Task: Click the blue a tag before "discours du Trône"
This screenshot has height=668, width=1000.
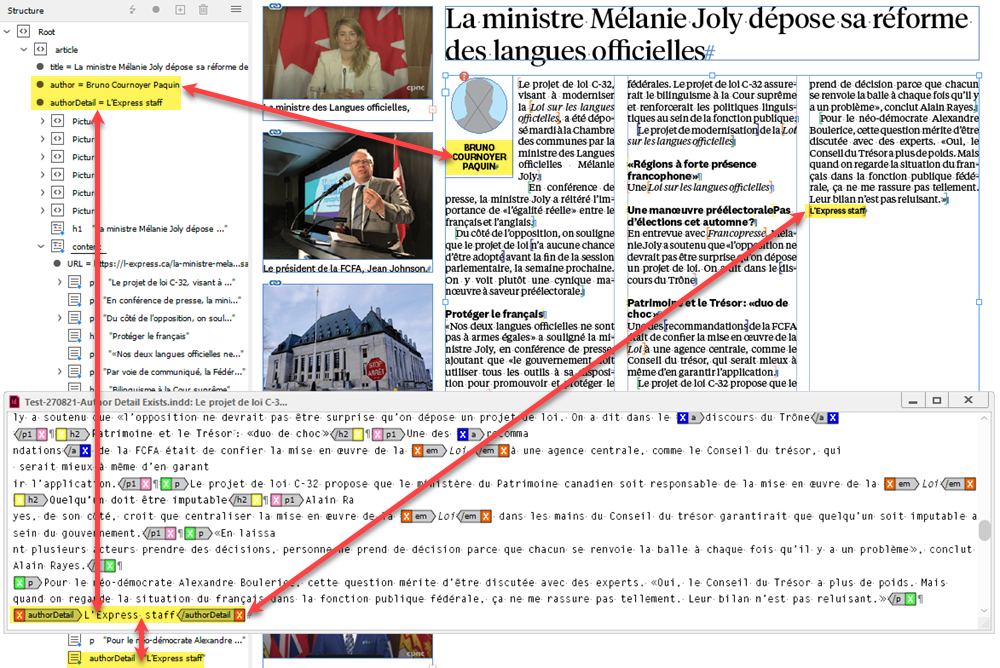Action: click(689, 418)
